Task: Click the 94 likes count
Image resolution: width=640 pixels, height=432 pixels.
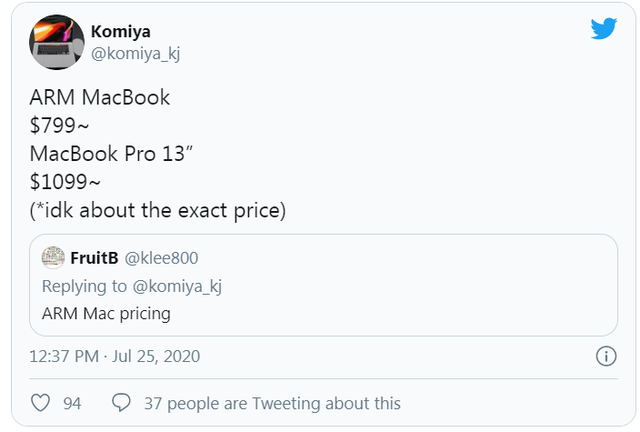Action: pos(72,403)
